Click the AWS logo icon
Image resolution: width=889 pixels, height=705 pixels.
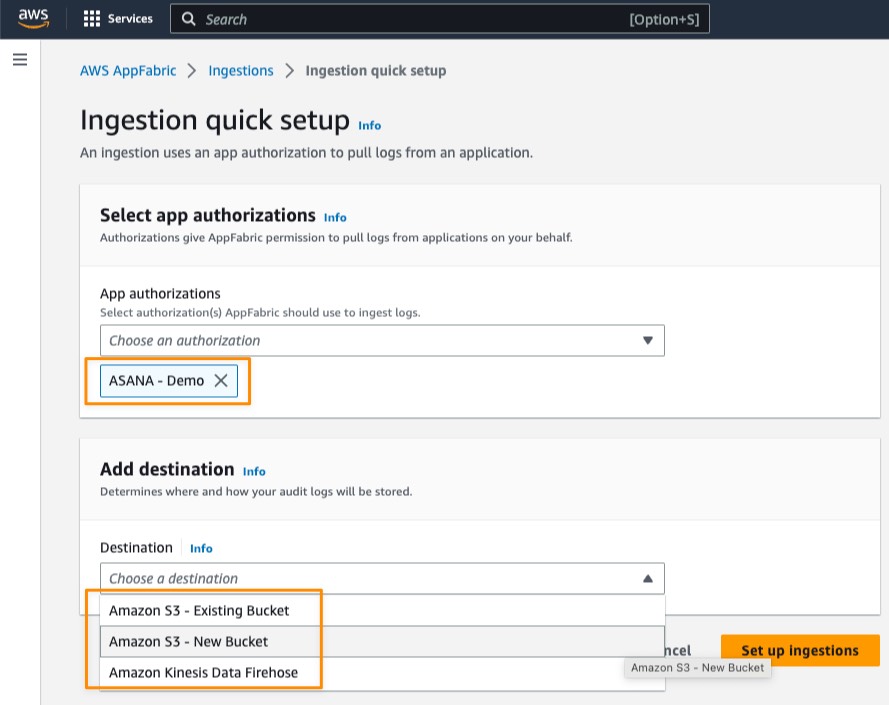point(33,18)
